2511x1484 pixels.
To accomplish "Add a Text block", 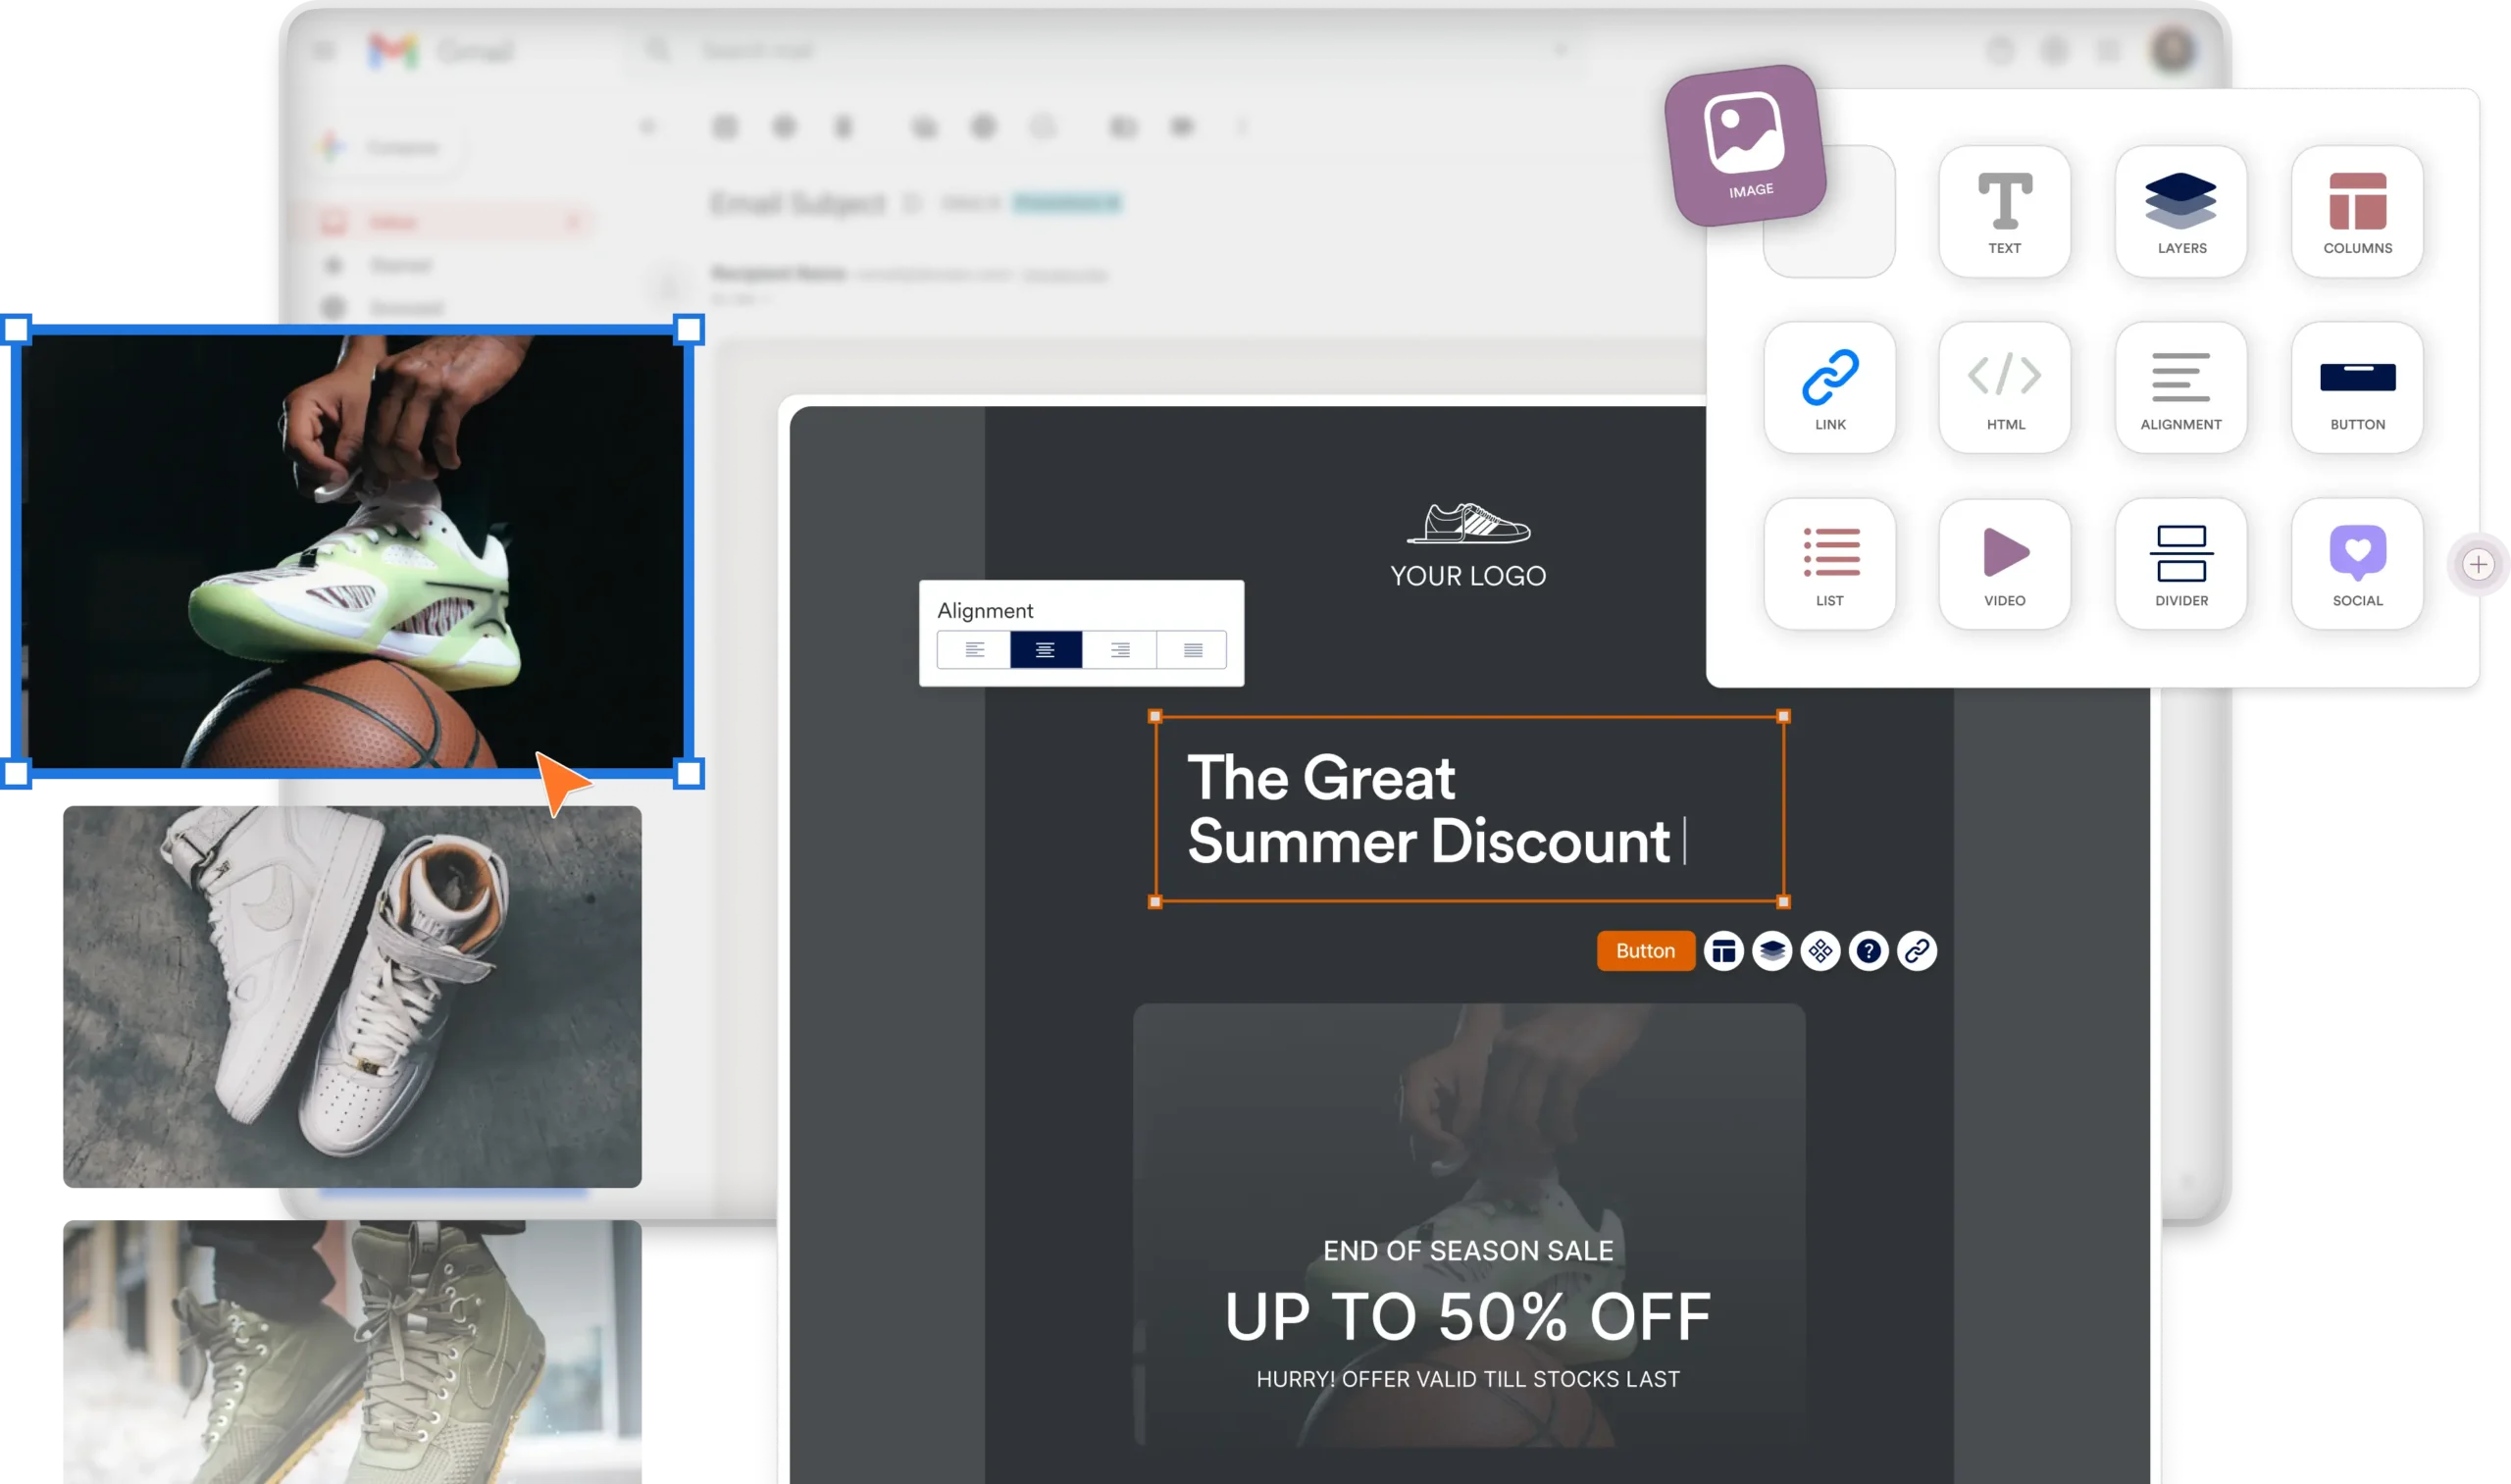I will tap(2004, 211).
